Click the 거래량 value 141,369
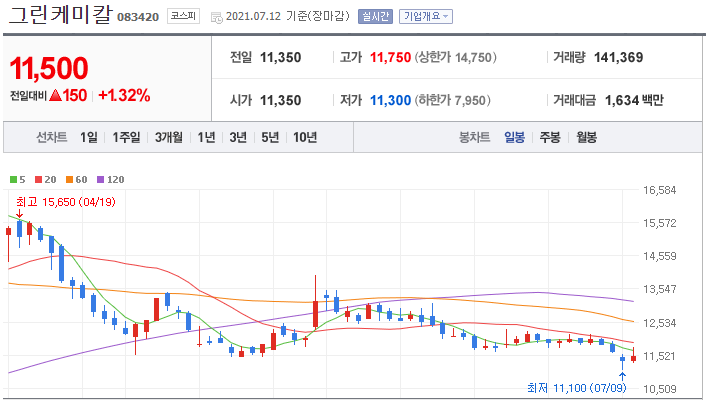Screen dimensions: 706x400 [618, 57]
